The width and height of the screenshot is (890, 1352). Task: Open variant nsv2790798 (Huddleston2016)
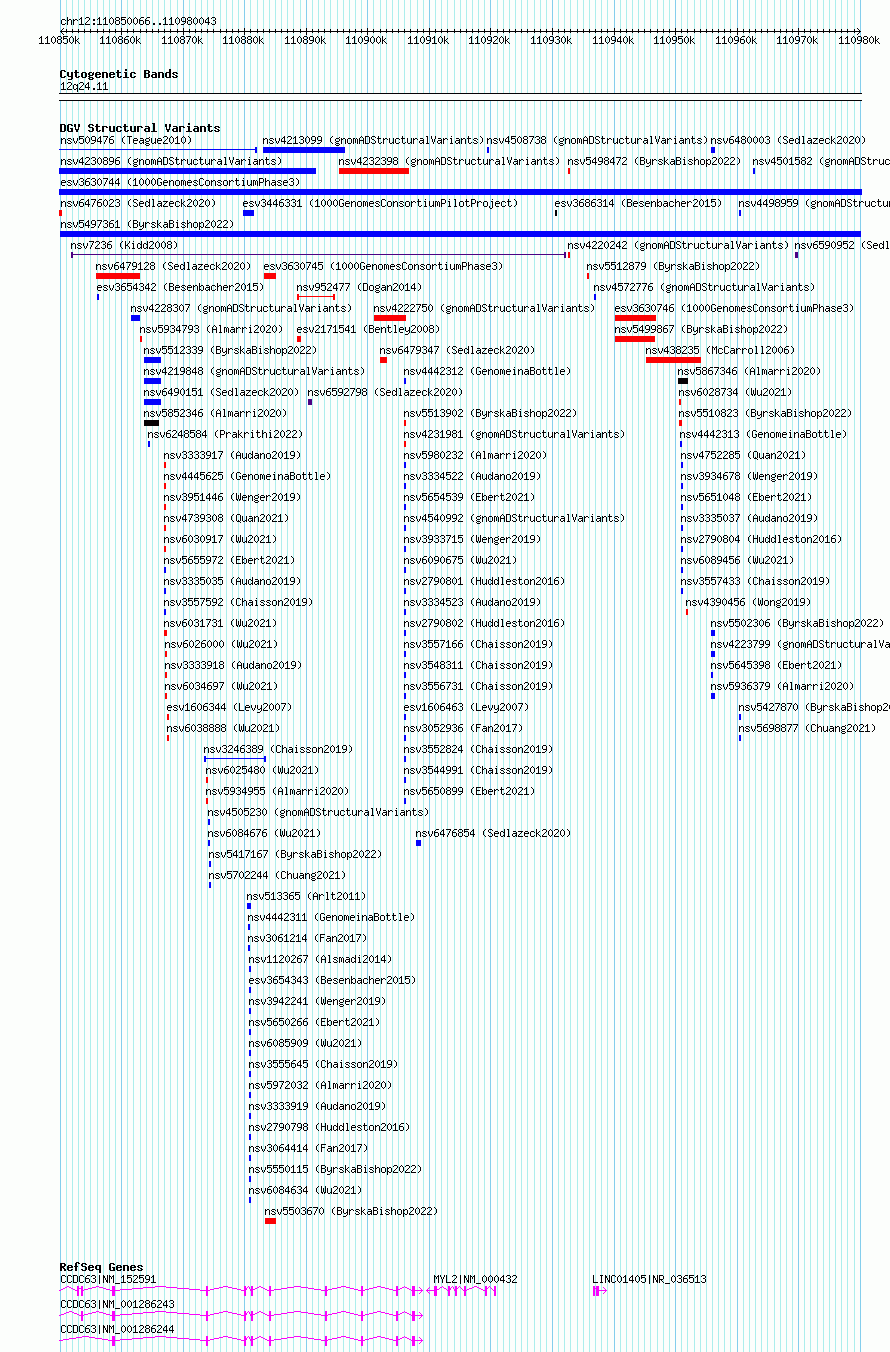329,1127
